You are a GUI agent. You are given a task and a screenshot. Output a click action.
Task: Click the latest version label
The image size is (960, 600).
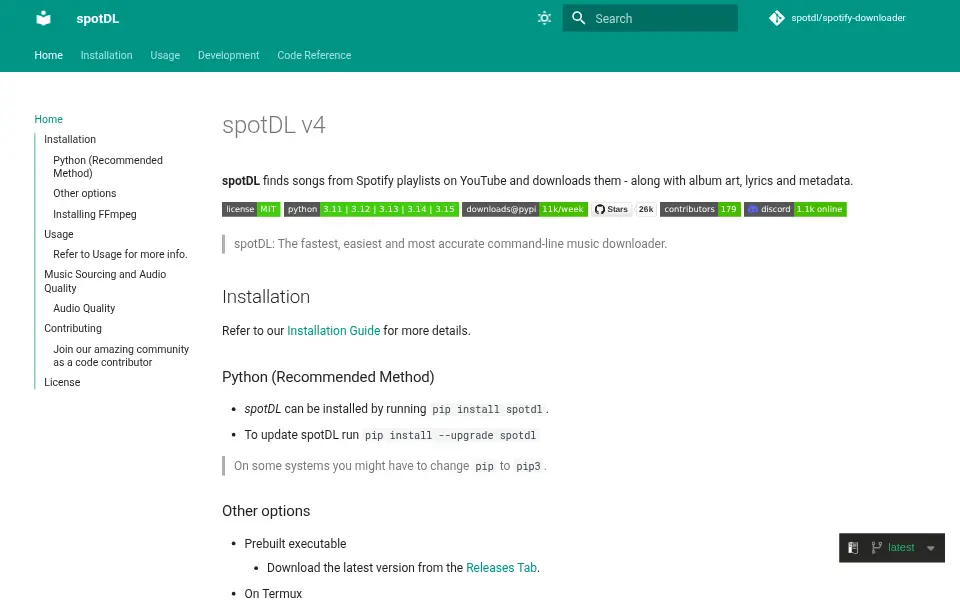pos(901,547)
